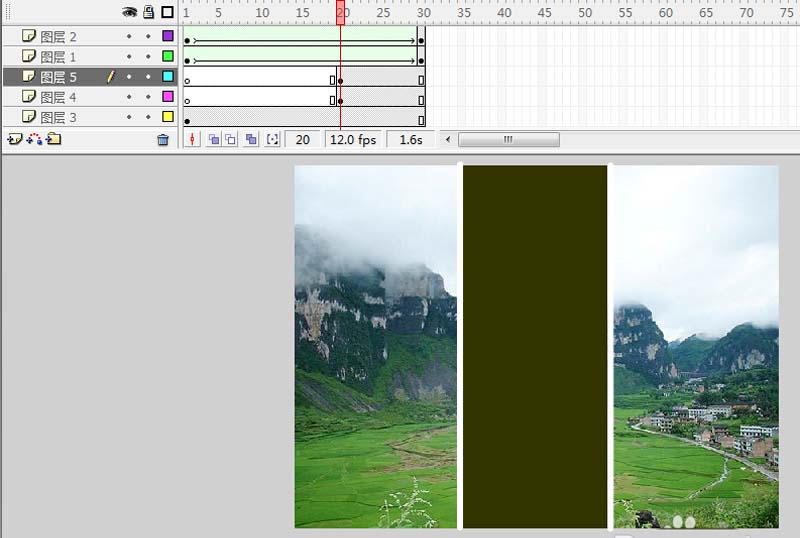The image size is (800, 538).
Task: Click the page icon of 图层 4
Action: coord(29,96)
